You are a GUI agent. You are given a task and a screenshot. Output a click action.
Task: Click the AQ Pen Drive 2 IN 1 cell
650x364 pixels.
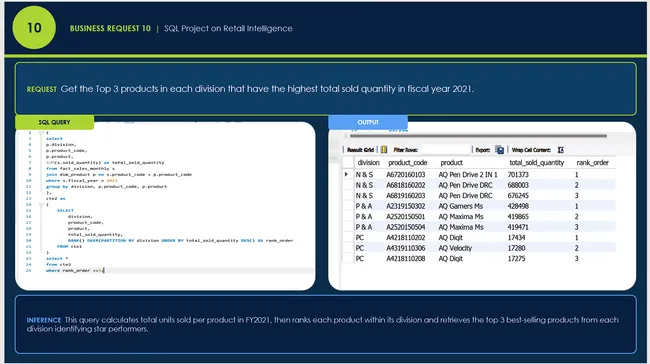pyautogui.click(x=468, y=175)
